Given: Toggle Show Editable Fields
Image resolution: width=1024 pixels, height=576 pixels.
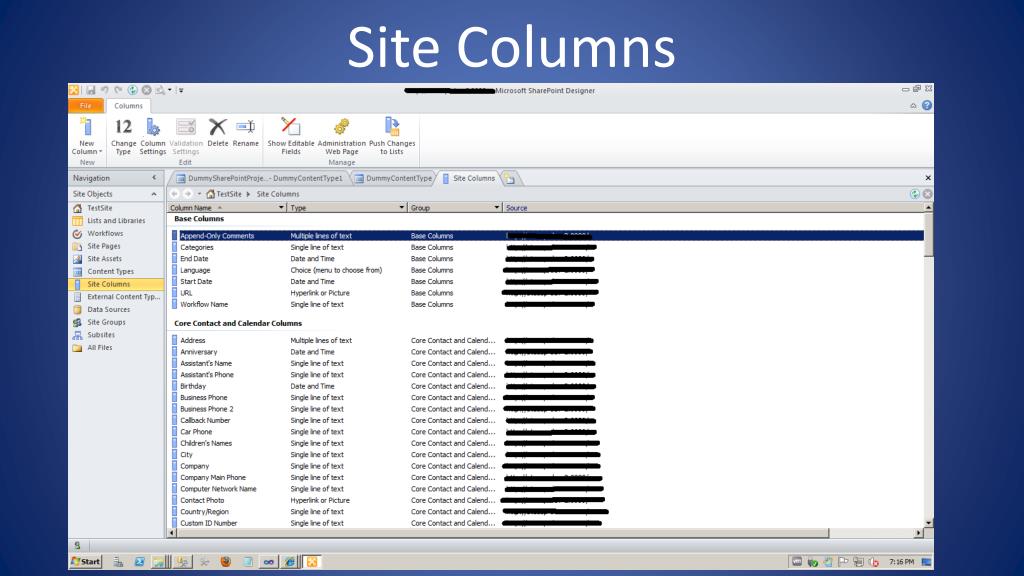Looking at the screenshot, I should [291, 136].
